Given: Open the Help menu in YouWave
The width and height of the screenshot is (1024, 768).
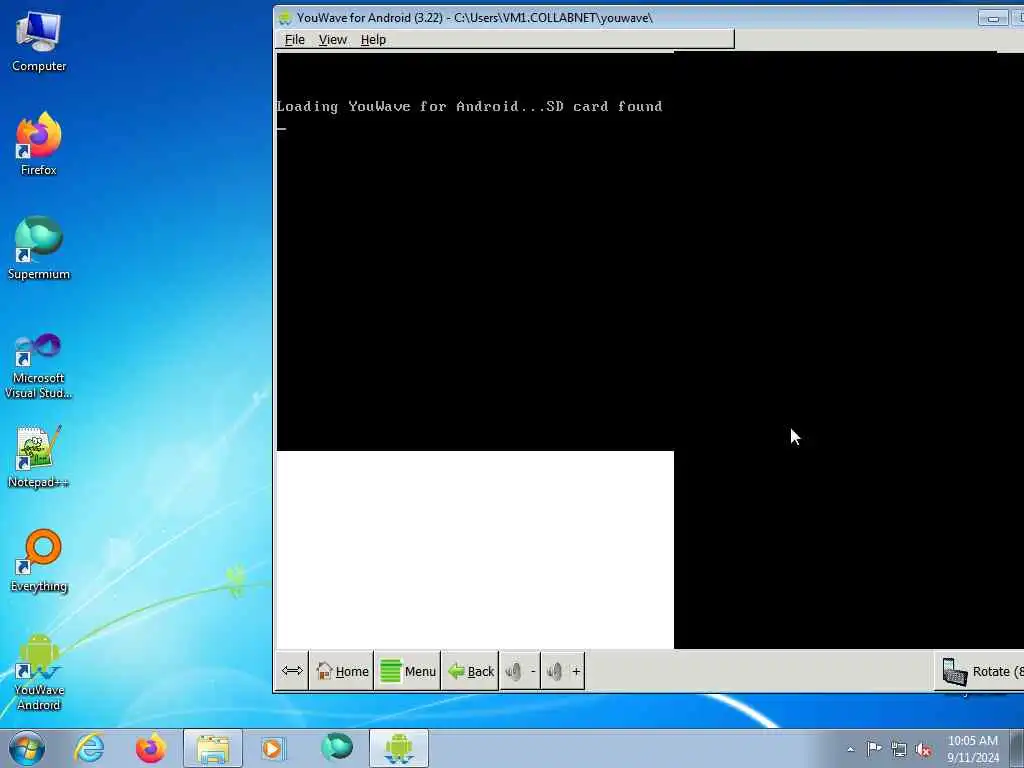Looking at the screenshot, I should tap(373, 40).
